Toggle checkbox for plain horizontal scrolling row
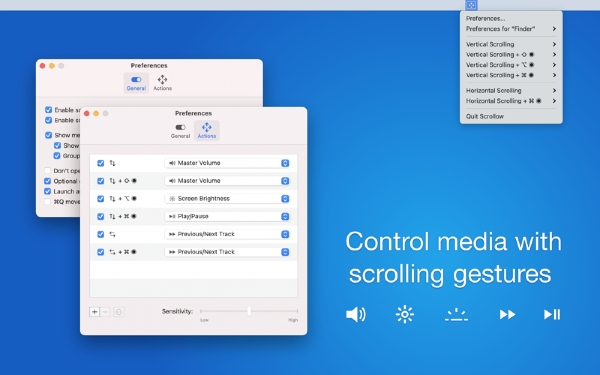The width and height of the screenshot is (600, 375). coord(101,234)
